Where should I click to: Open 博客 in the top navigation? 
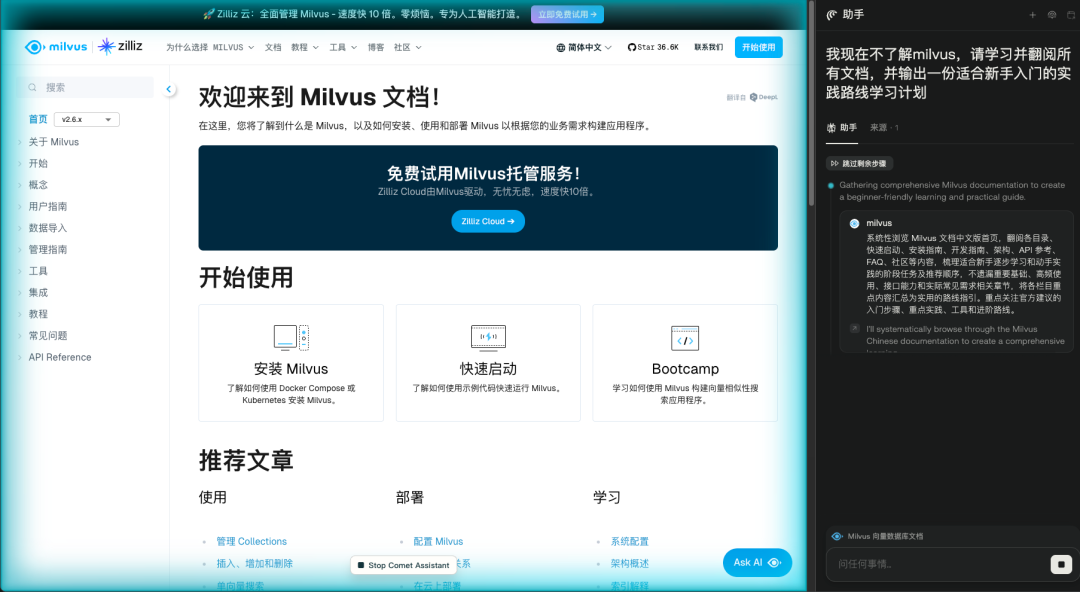pyautogui.click(x=376, y=48)
